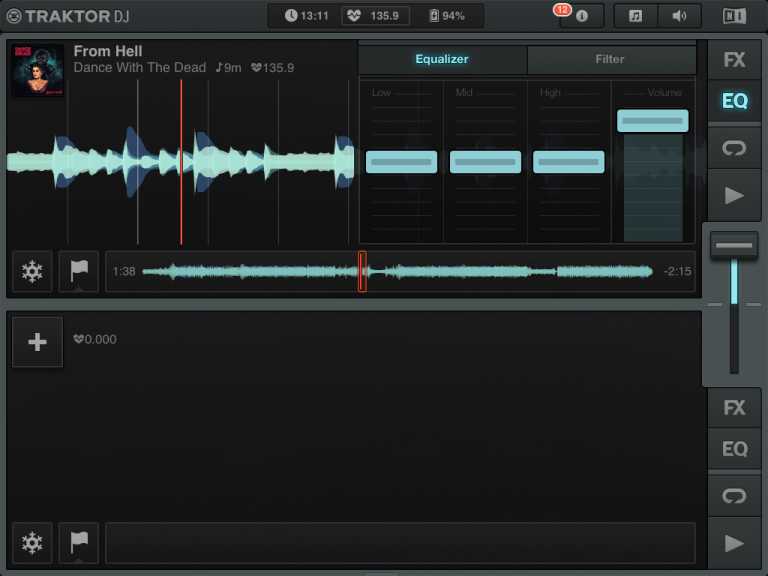The image size is (768, 576).
Task: Tap the remaining time -2:15
Action: pyautogui.click(x=678, y=271)
